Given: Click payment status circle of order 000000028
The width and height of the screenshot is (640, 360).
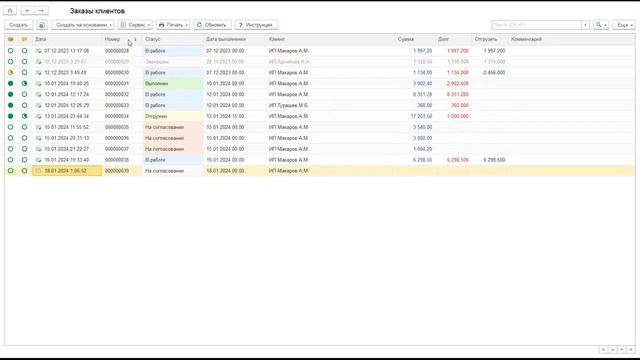Looking at the screenshot, I should point(11,51).
